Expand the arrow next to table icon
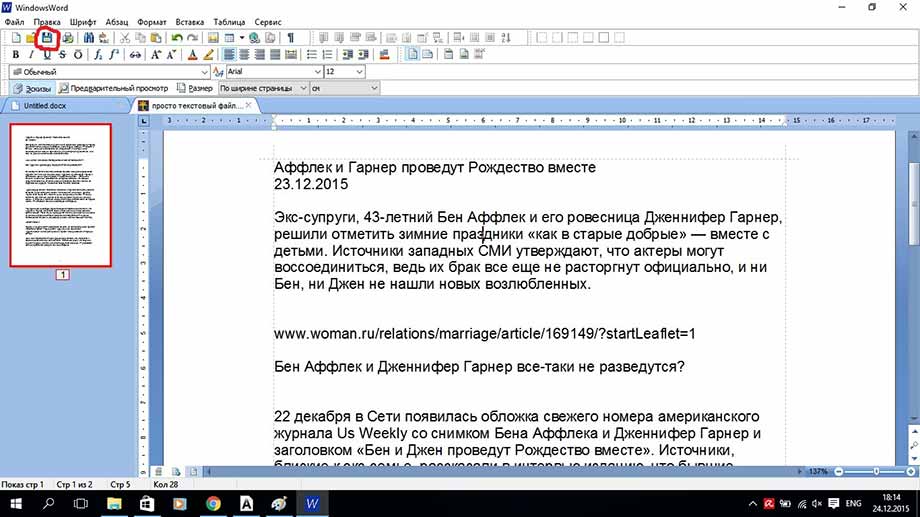Screen dimensions: 920x517 click(242, 38)
